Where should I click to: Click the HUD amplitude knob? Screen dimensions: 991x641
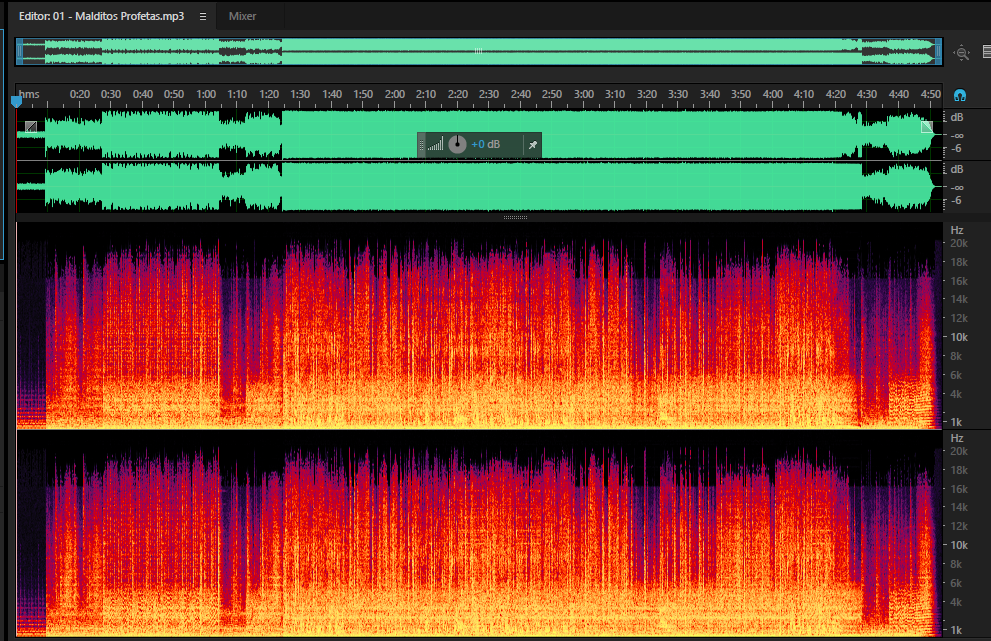(x=457, y=144)
